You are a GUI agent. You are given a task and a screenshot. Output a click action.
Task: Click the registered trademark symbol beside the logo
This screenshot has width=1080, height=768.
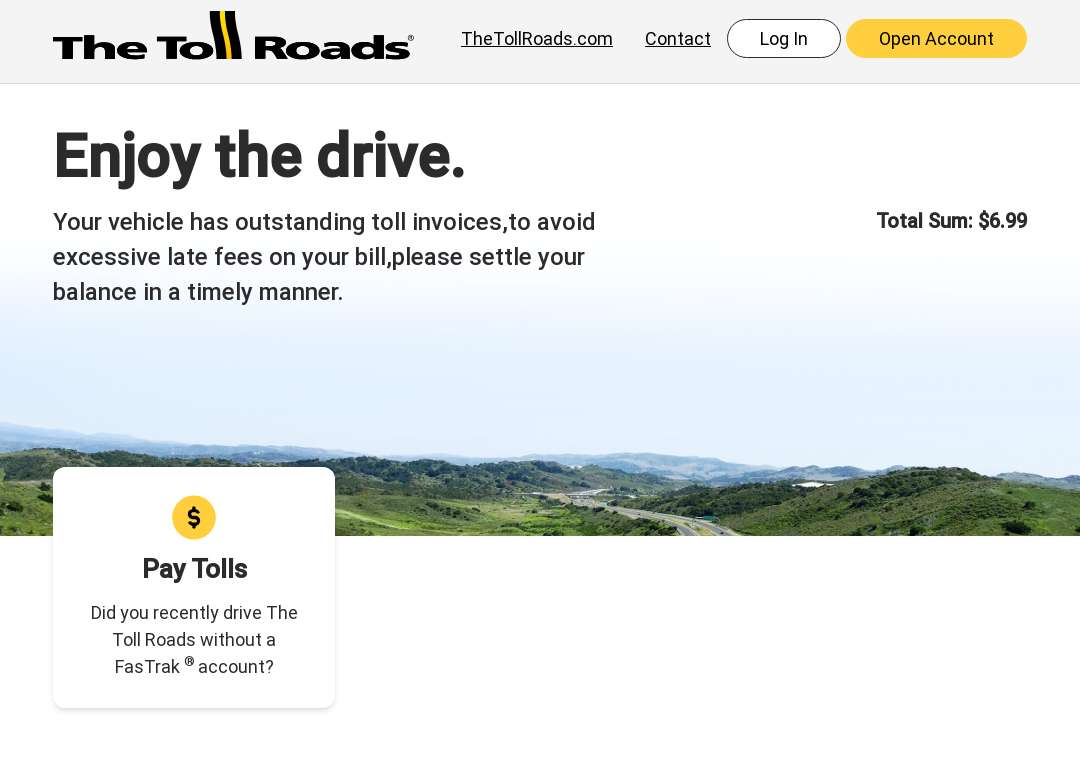pos(411,39)
